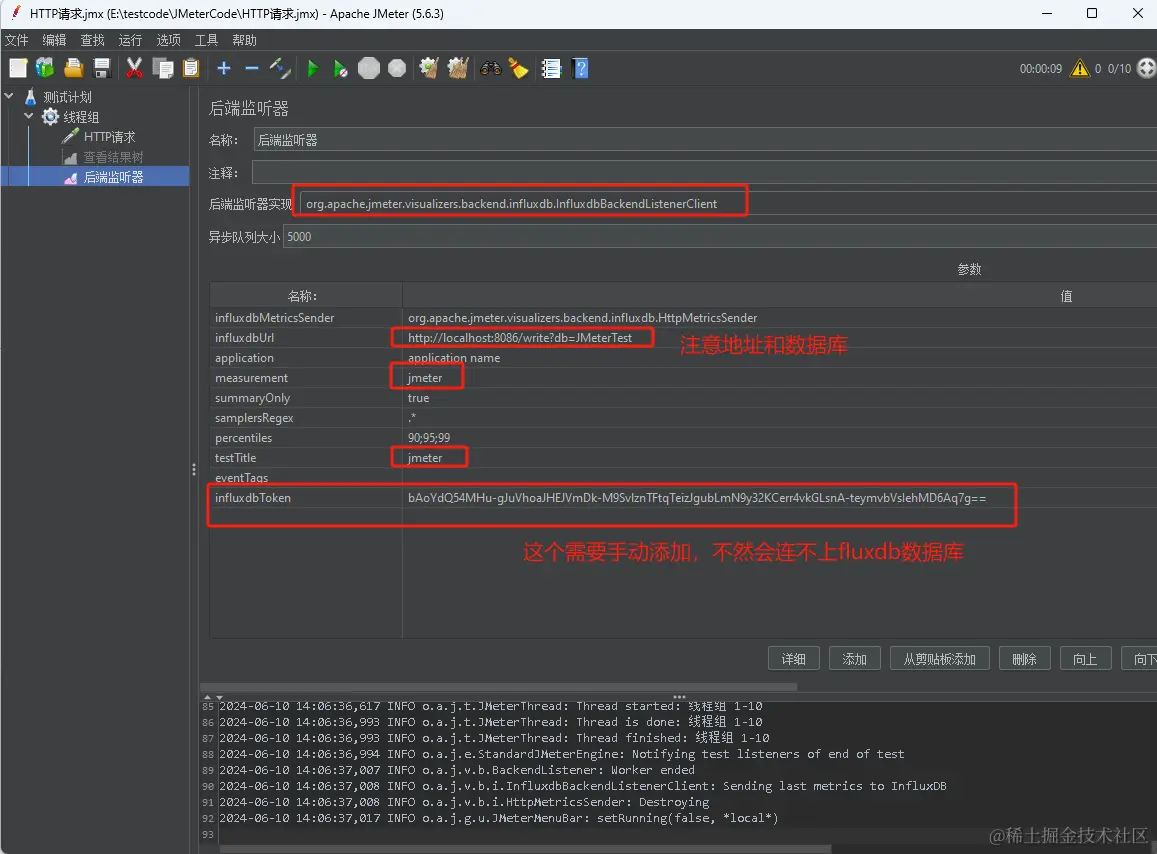The height and width of the screenshot is (854, 1157).
Task: Reset search with the yellow broom icon
Action: 519,69
